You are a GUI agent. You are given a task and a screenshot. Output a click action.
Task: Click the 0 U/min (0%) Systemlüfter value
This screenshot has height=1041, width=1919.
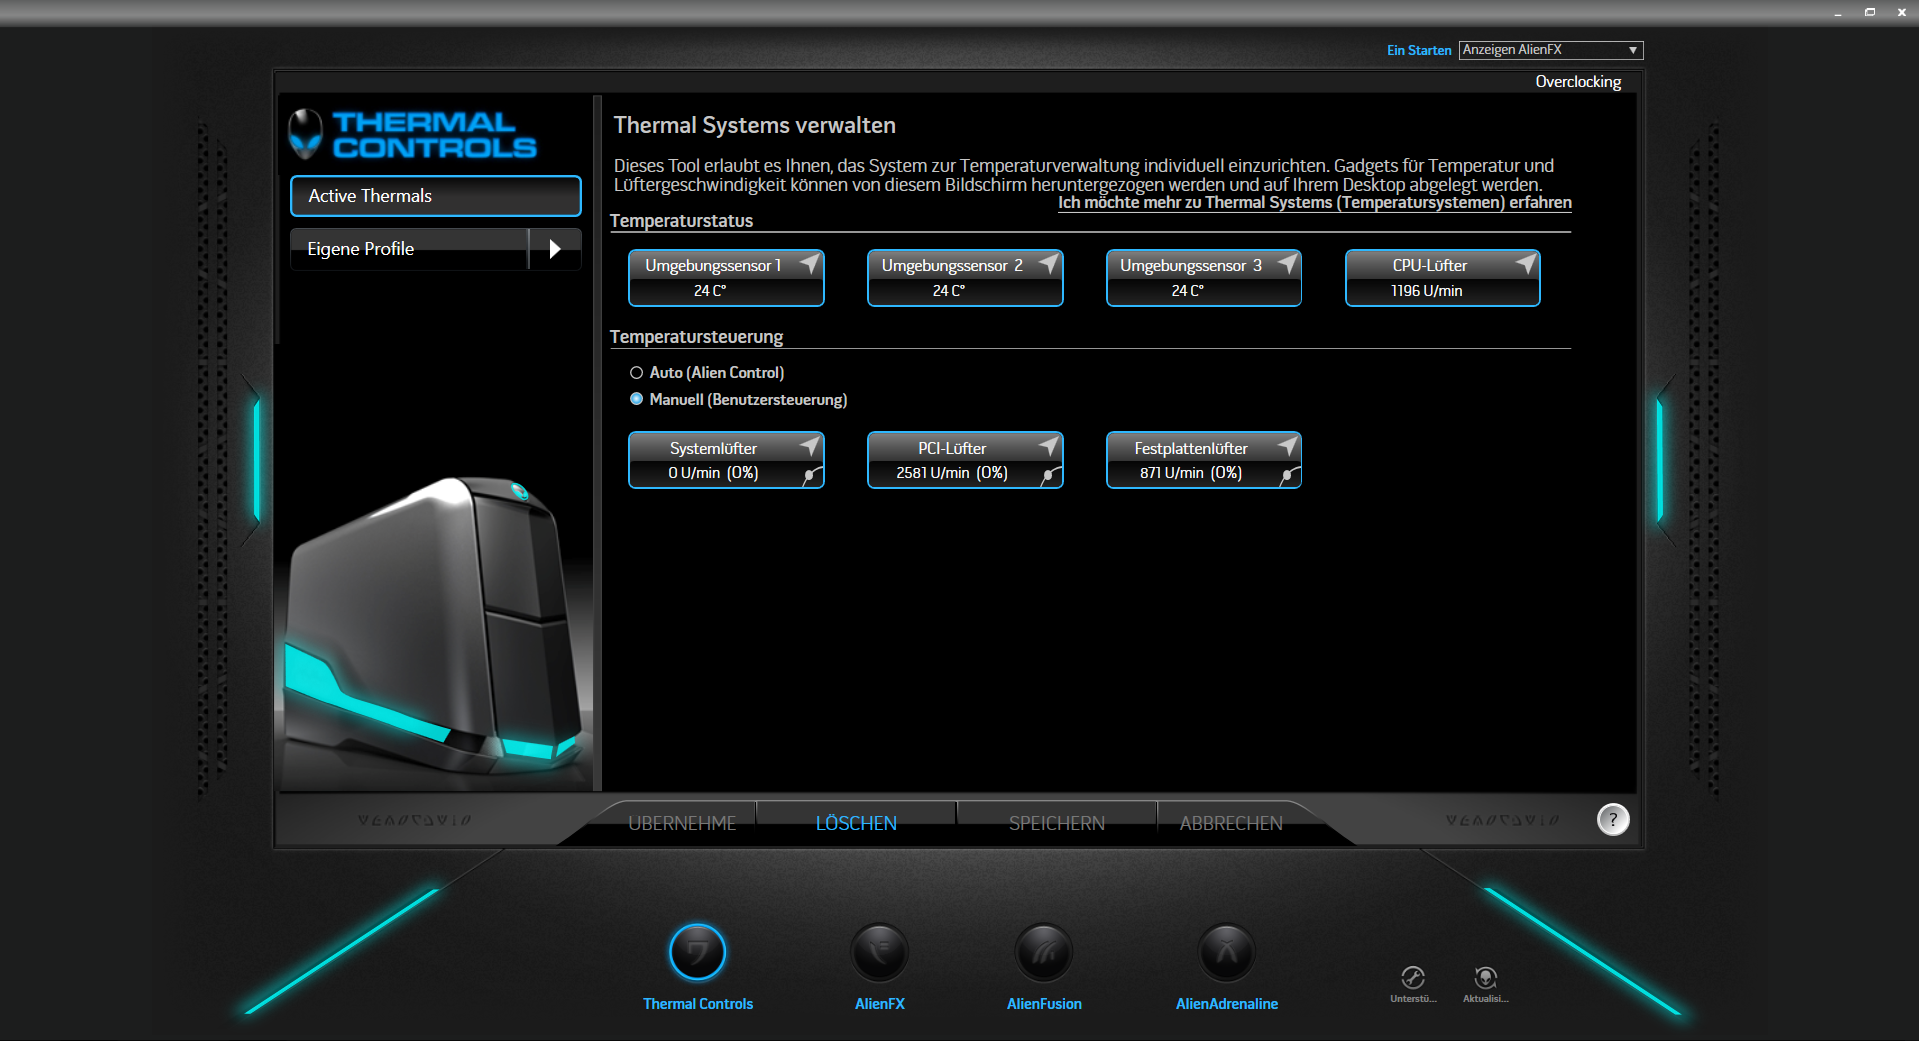pos(713,473)
